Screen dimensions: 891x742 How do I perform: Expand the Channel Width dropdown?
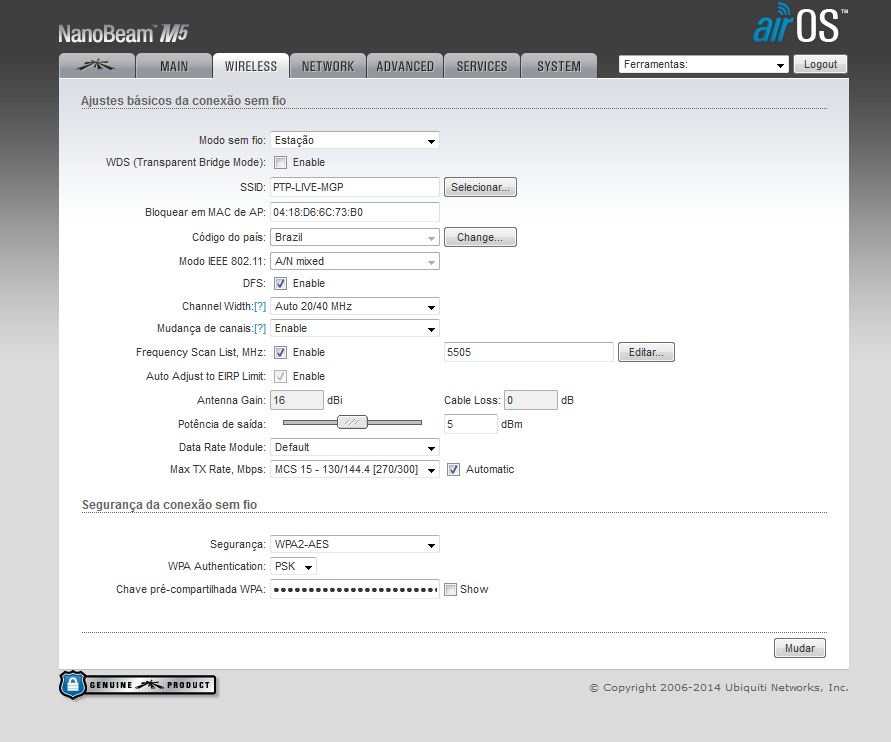coord(355,306)
